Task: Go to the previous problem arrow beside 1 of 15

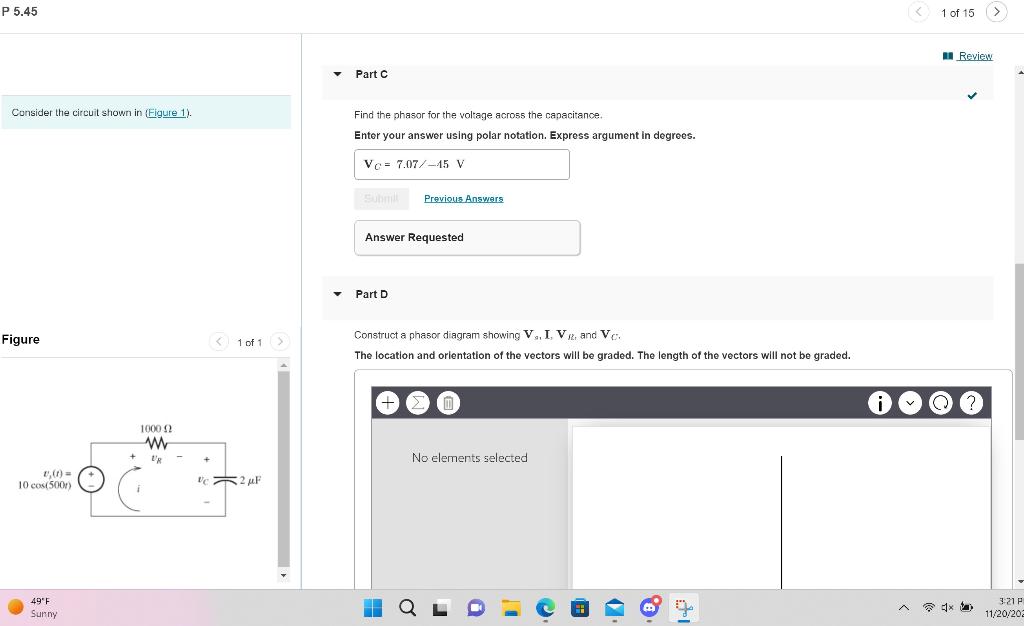Action: point(919,12)
